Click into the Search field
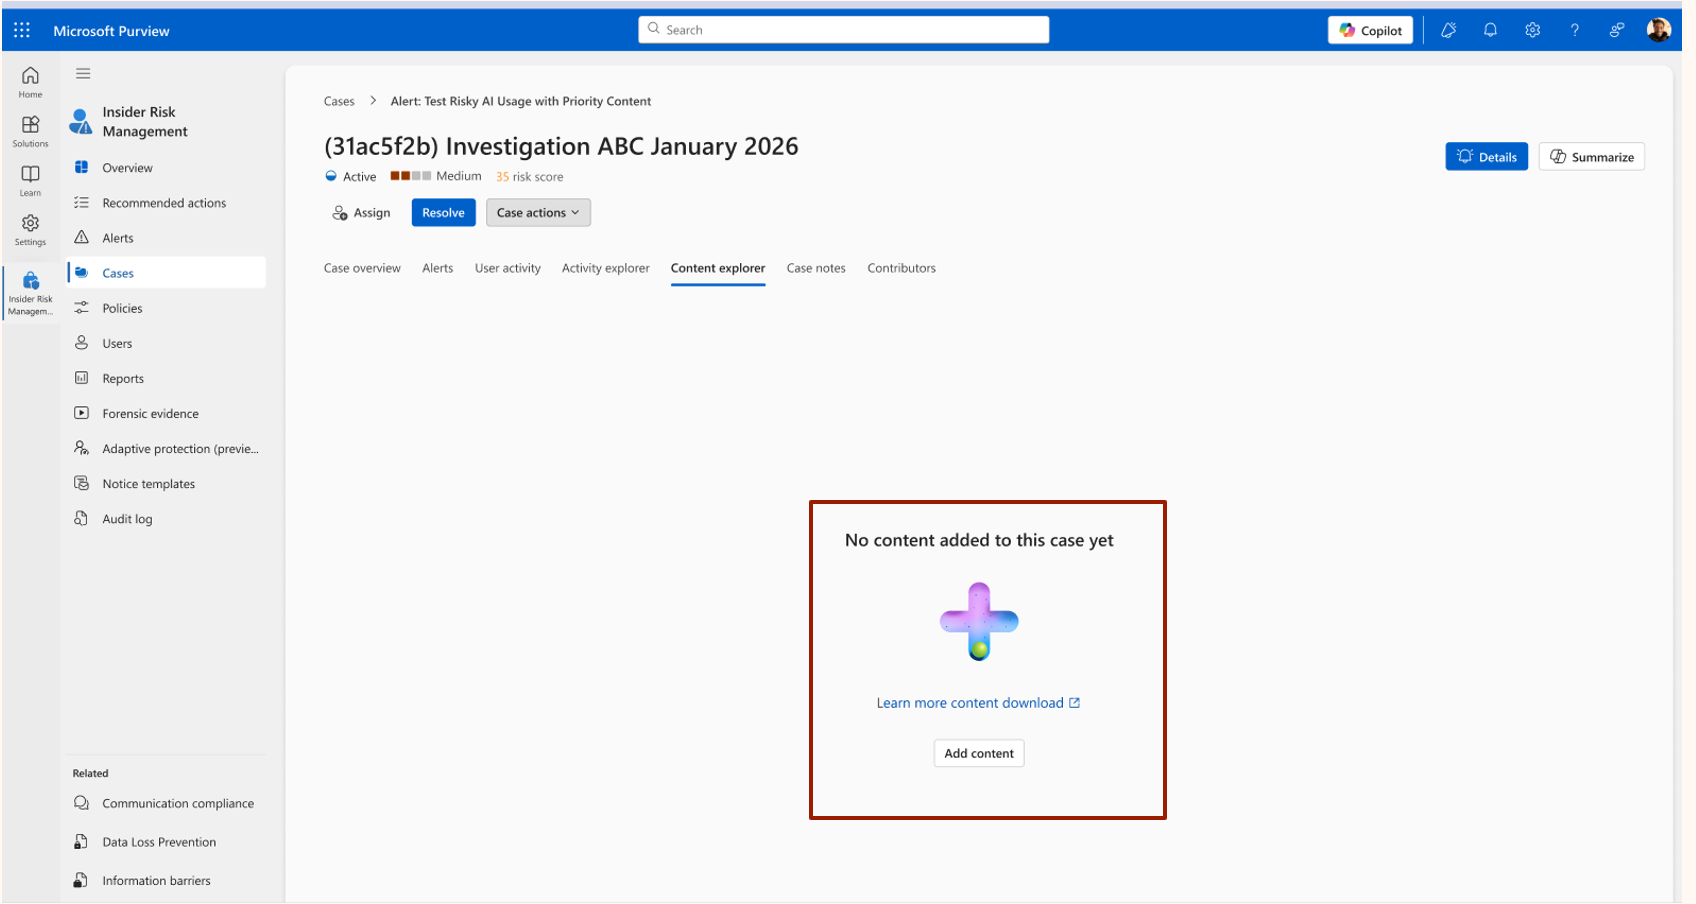The width and height of the screenshot is (1696, 904). (x=844, y=30)
